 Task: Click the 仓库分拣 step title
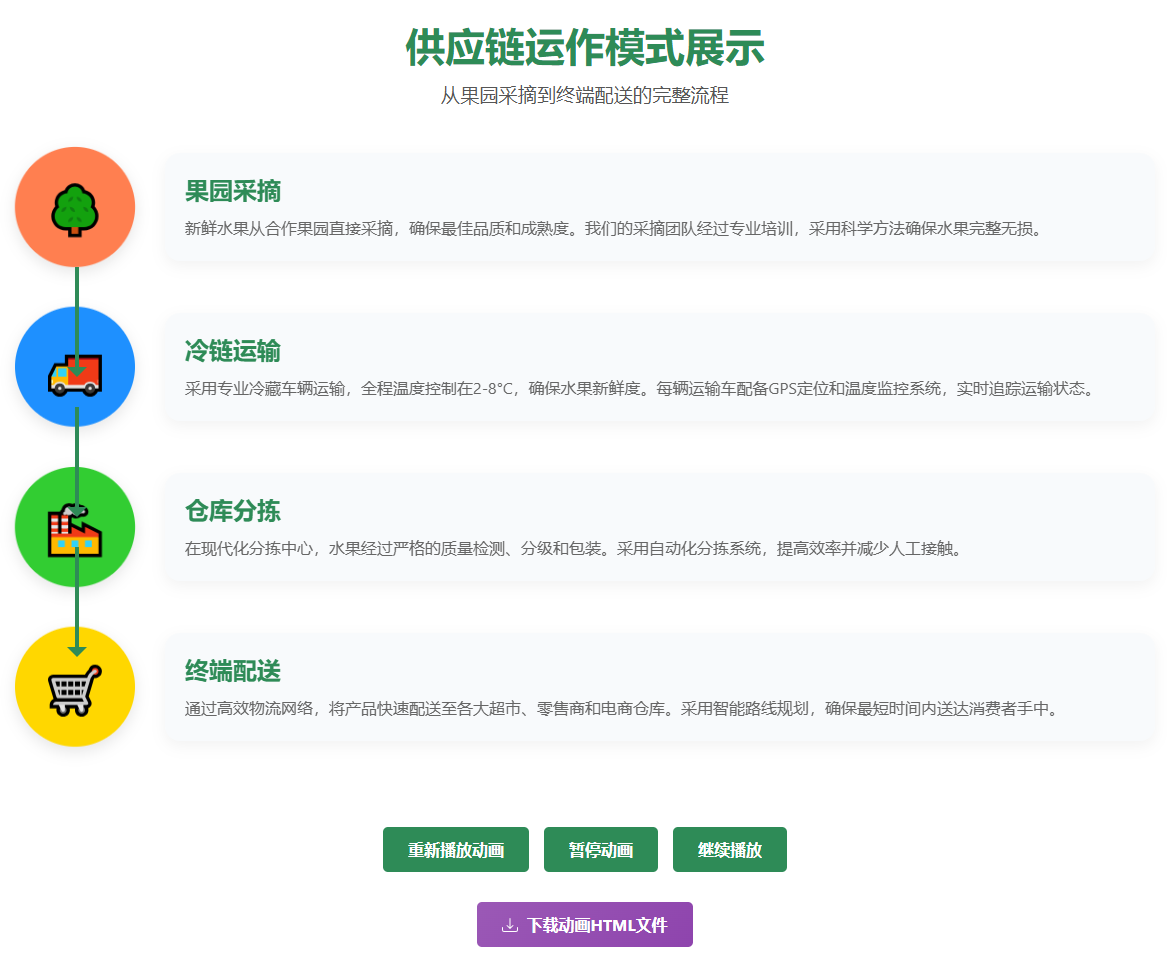click(x=232, y=511)
